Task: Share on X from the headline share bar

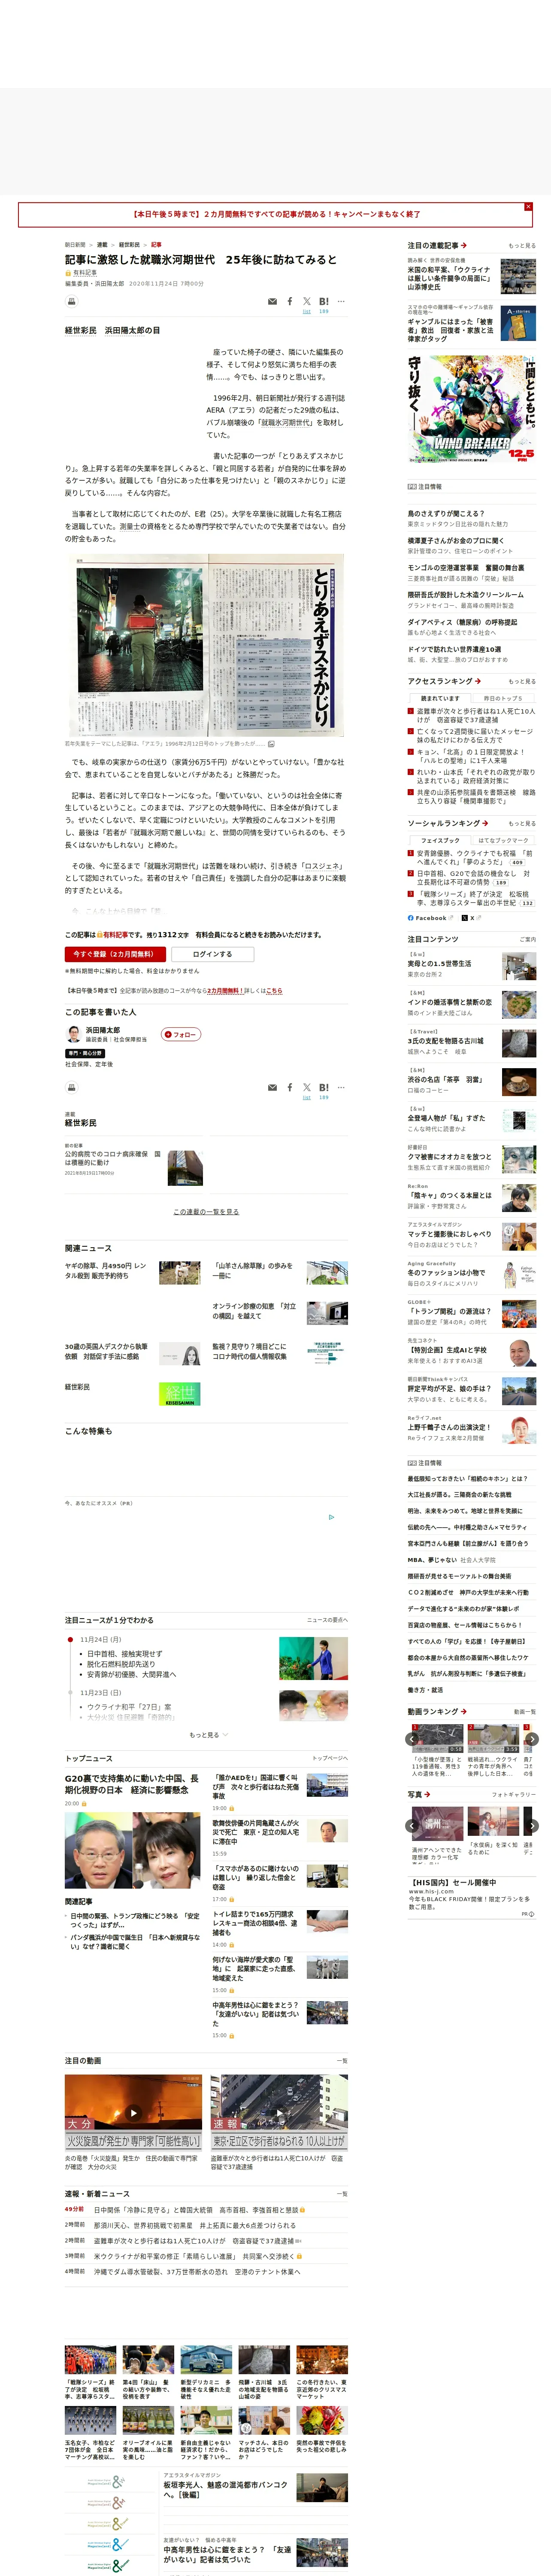Action: point(307,301)
